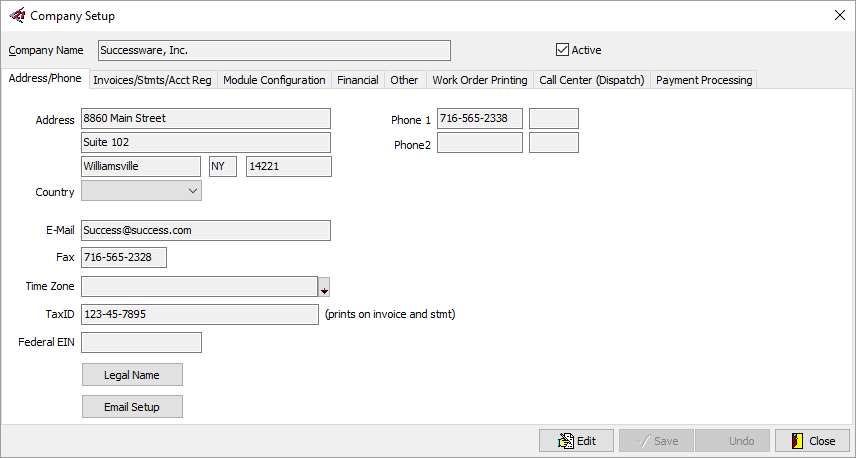The image size is (856, 458).
Task: Toggle the Active checkbox
Action: click(562, 50)
